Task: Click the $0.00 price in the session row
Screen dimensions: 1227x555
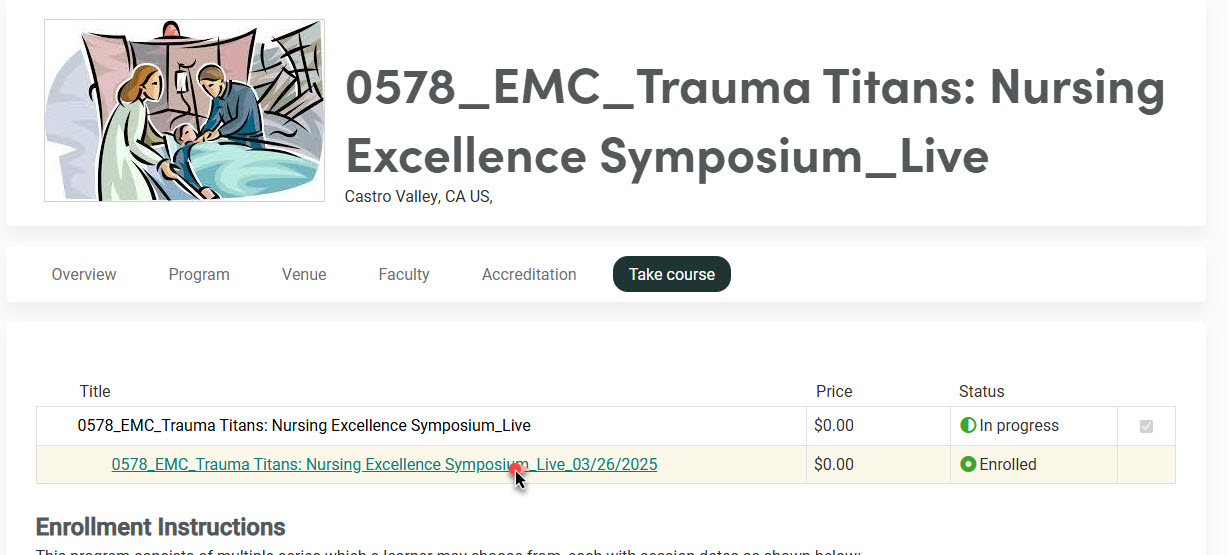Action: coord(834,465)
